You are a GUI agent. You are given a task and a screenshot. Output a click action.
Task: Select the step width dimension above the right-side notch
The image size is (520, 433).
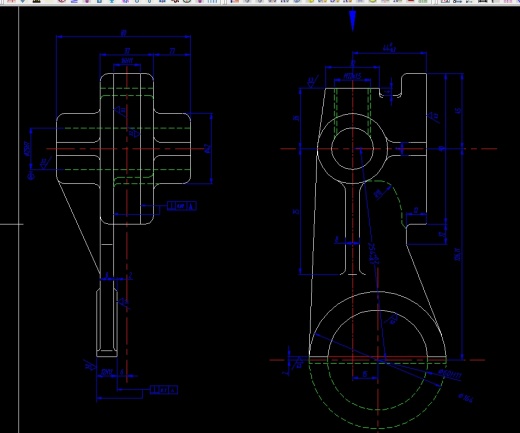coord(416,211)
